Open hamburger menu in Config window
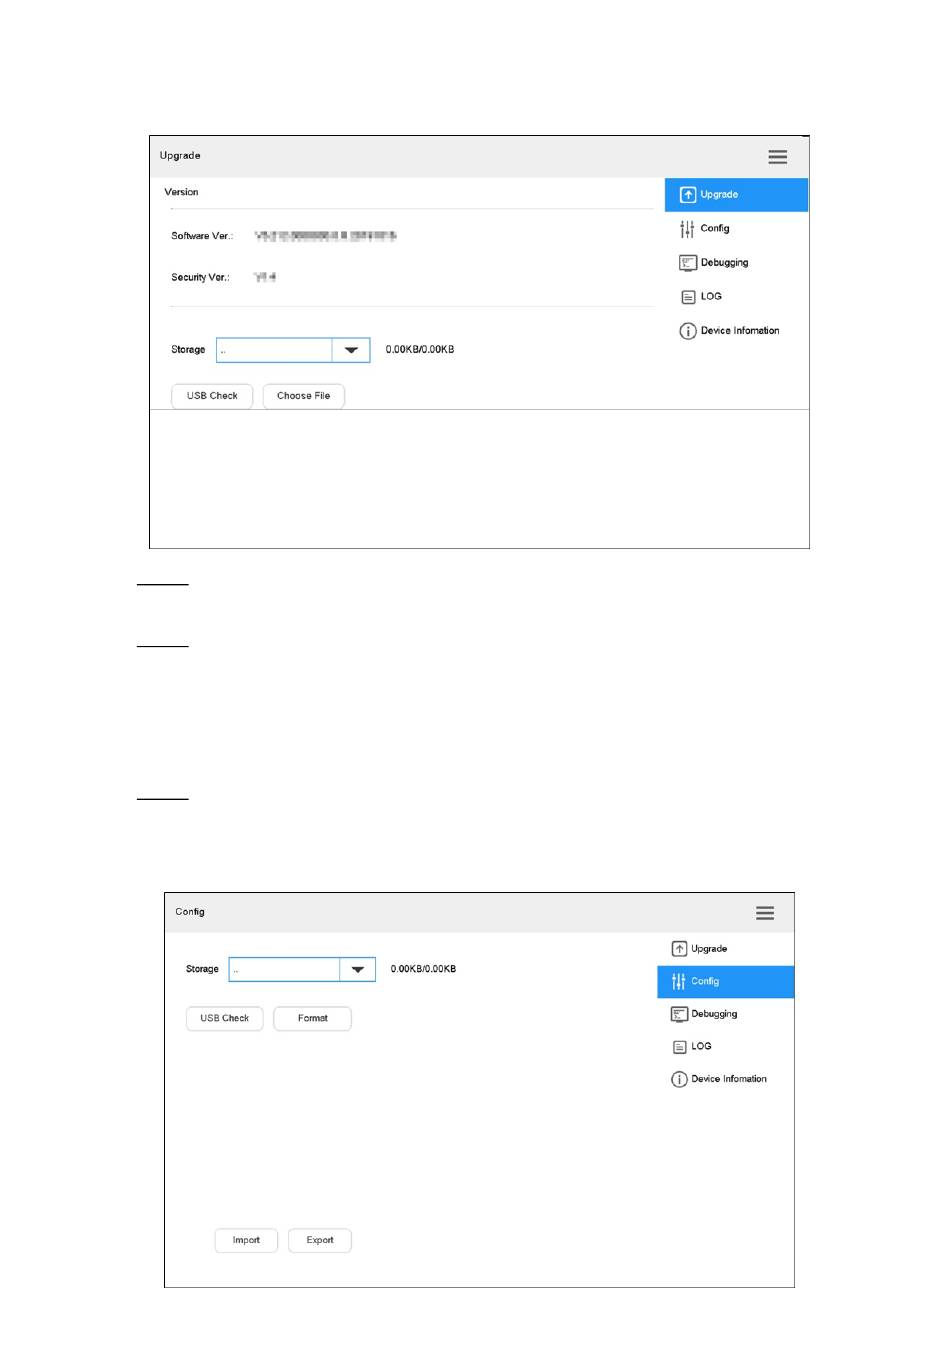The width and height of the screenshot is (950, 1359). [x=765, y=913]
